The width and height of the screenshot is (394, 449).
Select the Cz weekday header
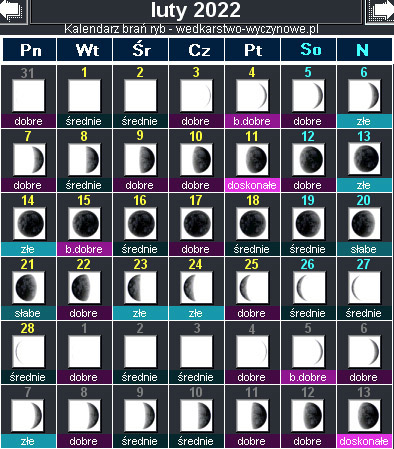pyautogui.click(x=197, y=50)
